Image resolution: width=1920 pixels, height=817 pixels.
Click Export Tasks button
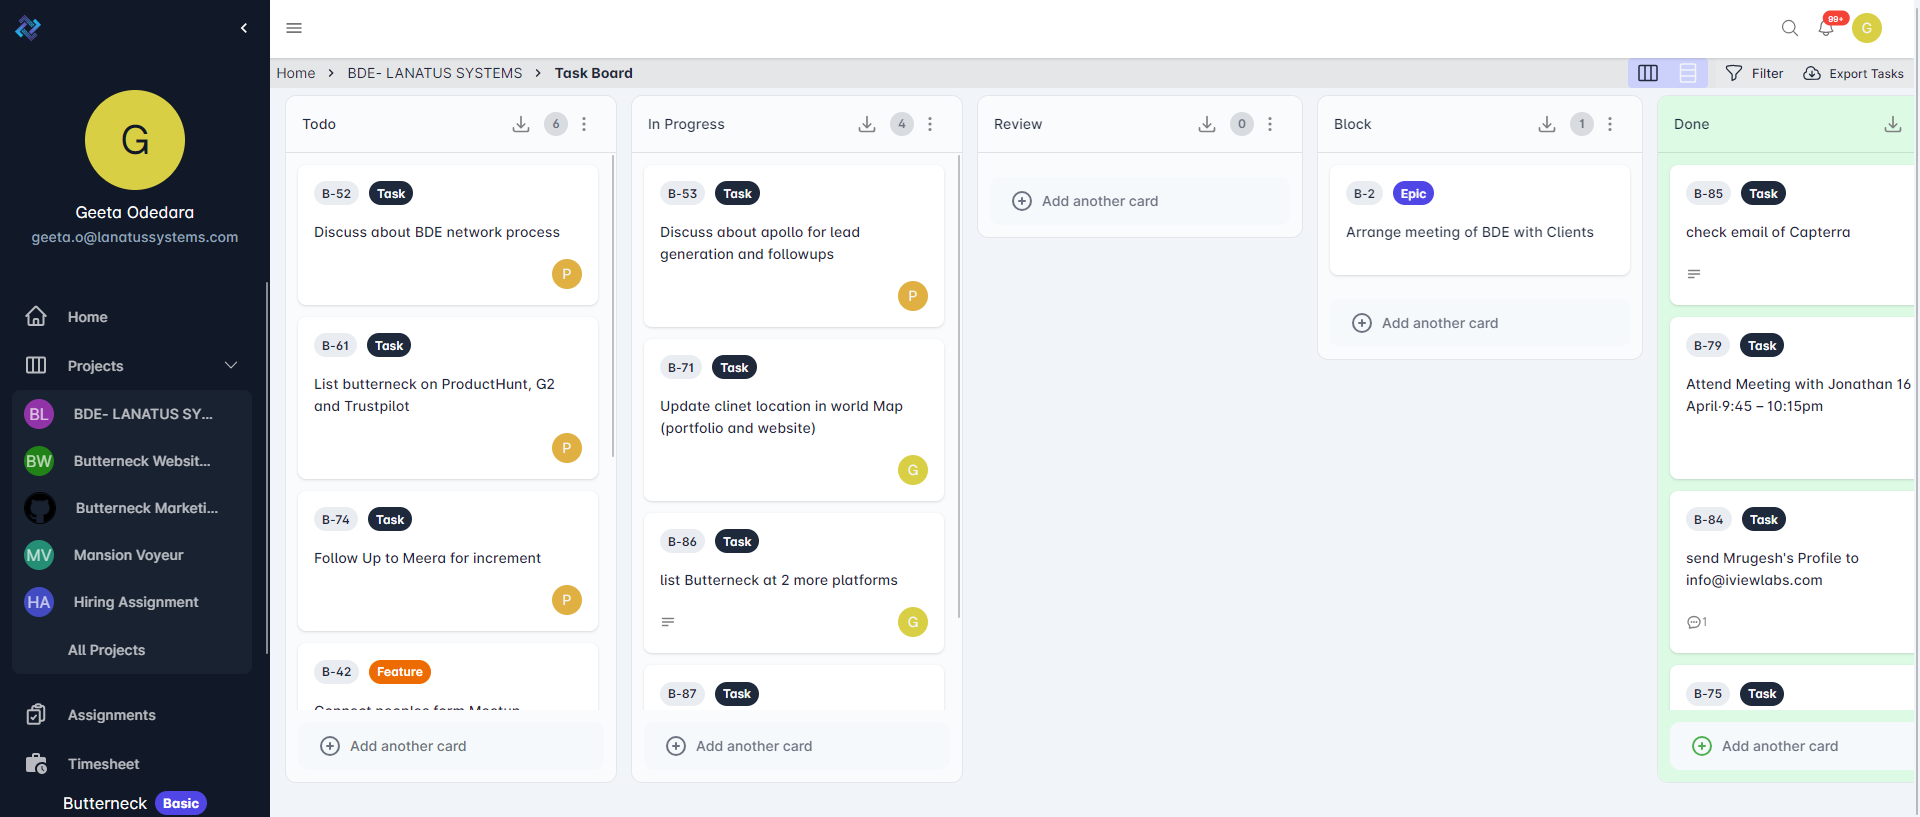[x=1854, y=73]
